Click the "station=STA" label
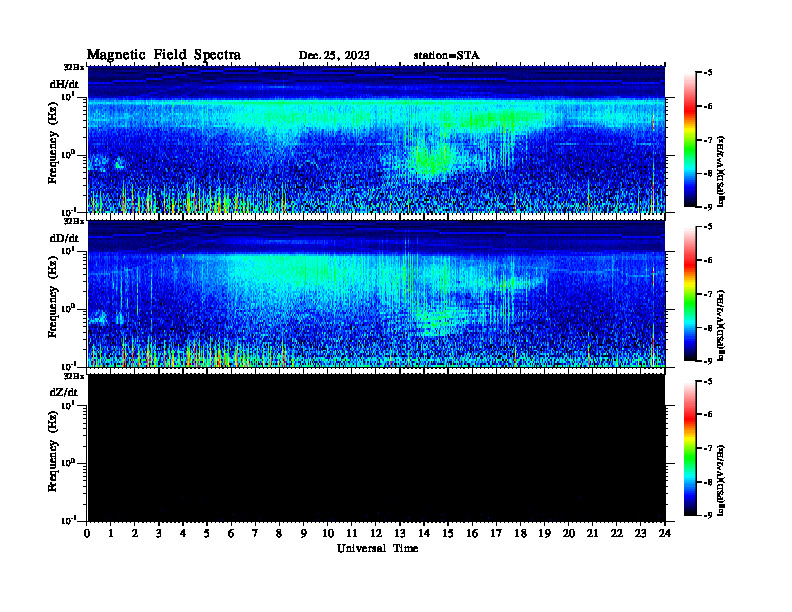The image size is (792, 612). [x=446, y=56]
